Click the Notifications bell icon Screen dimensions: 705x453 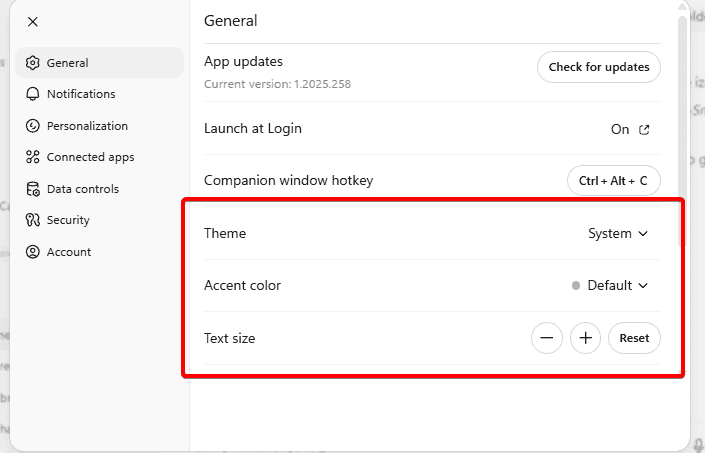pyautogui.click(x=33, y=94)
